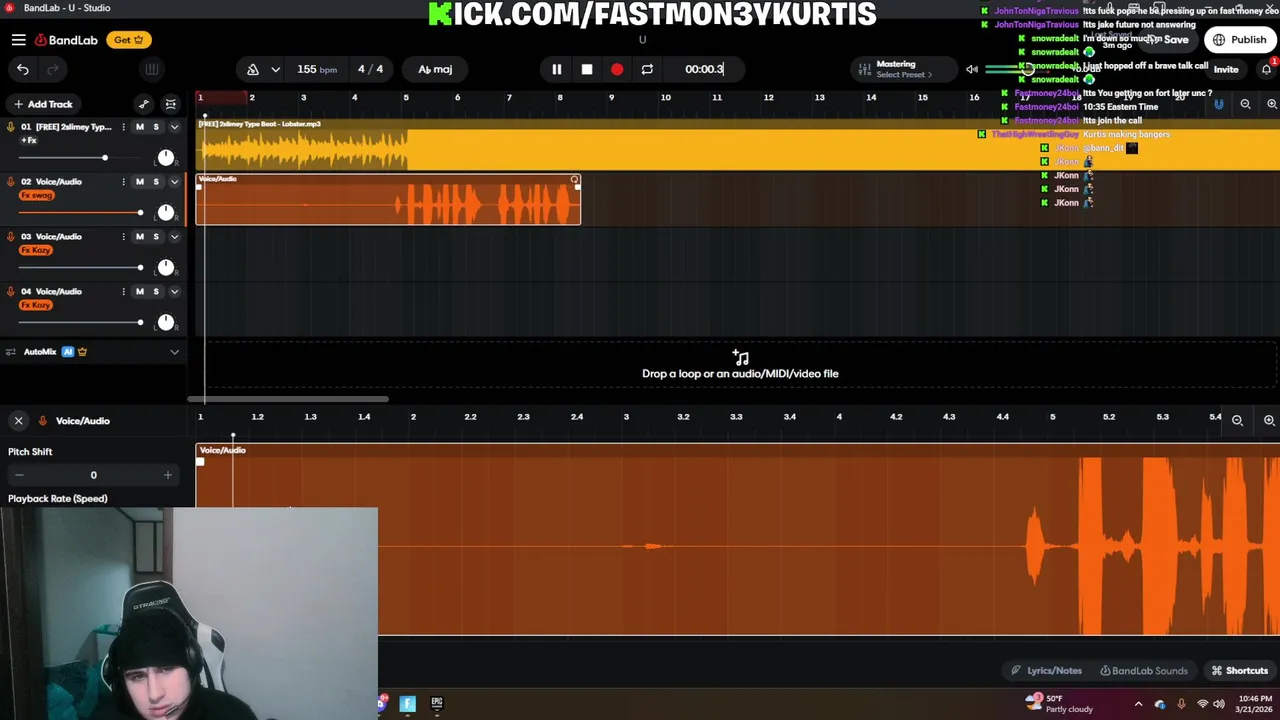Image resolution: width=1280 pixels, height=720 pixels.
Task: Increase Pitch Shift with plus button
Action: [167, 475]
